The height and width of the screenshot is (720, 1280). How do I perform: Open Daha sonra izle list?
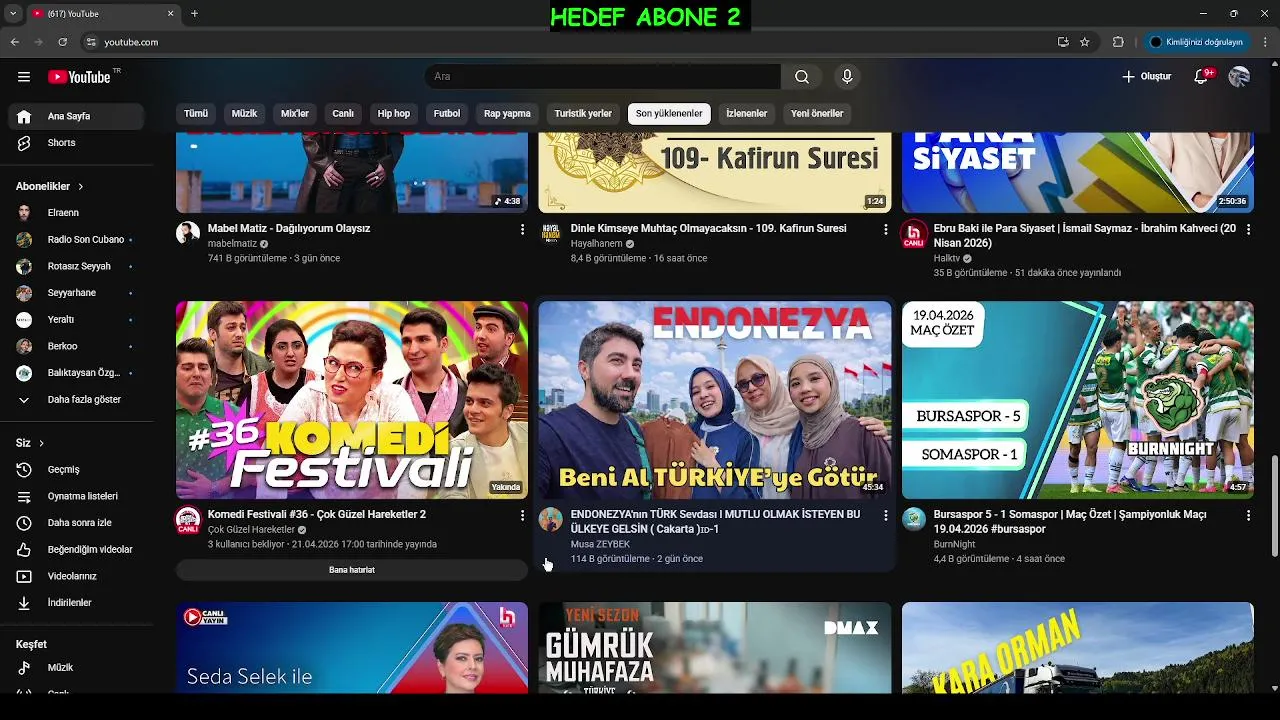point(76,523)
